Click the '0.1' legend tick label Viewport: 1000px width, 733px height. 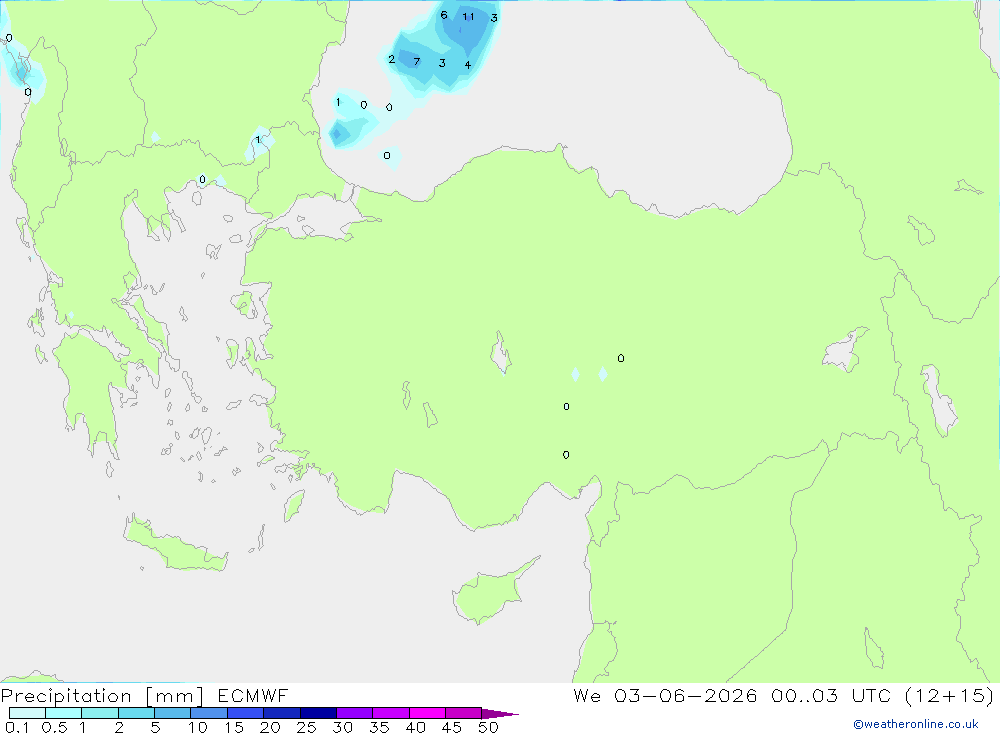pos(17,727)
